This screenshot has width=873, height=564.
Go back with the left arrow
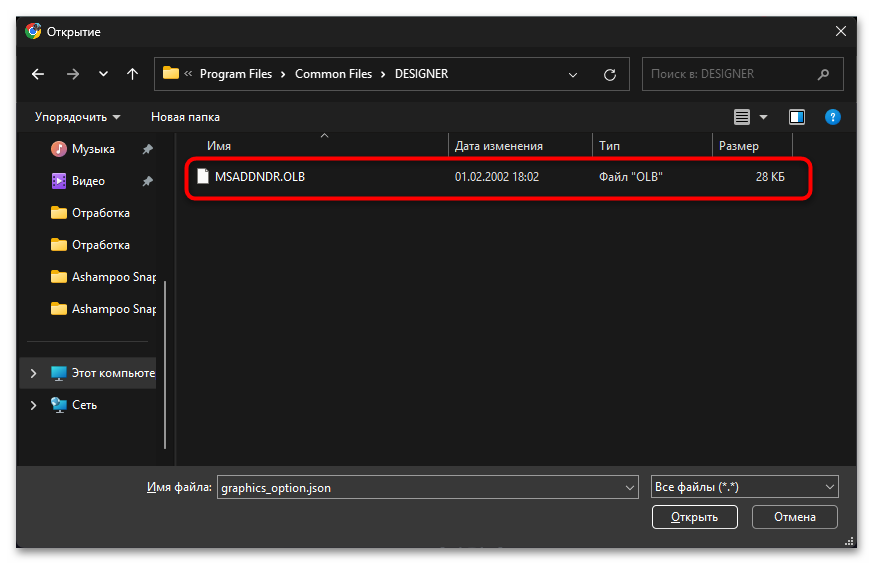(38, 74)
